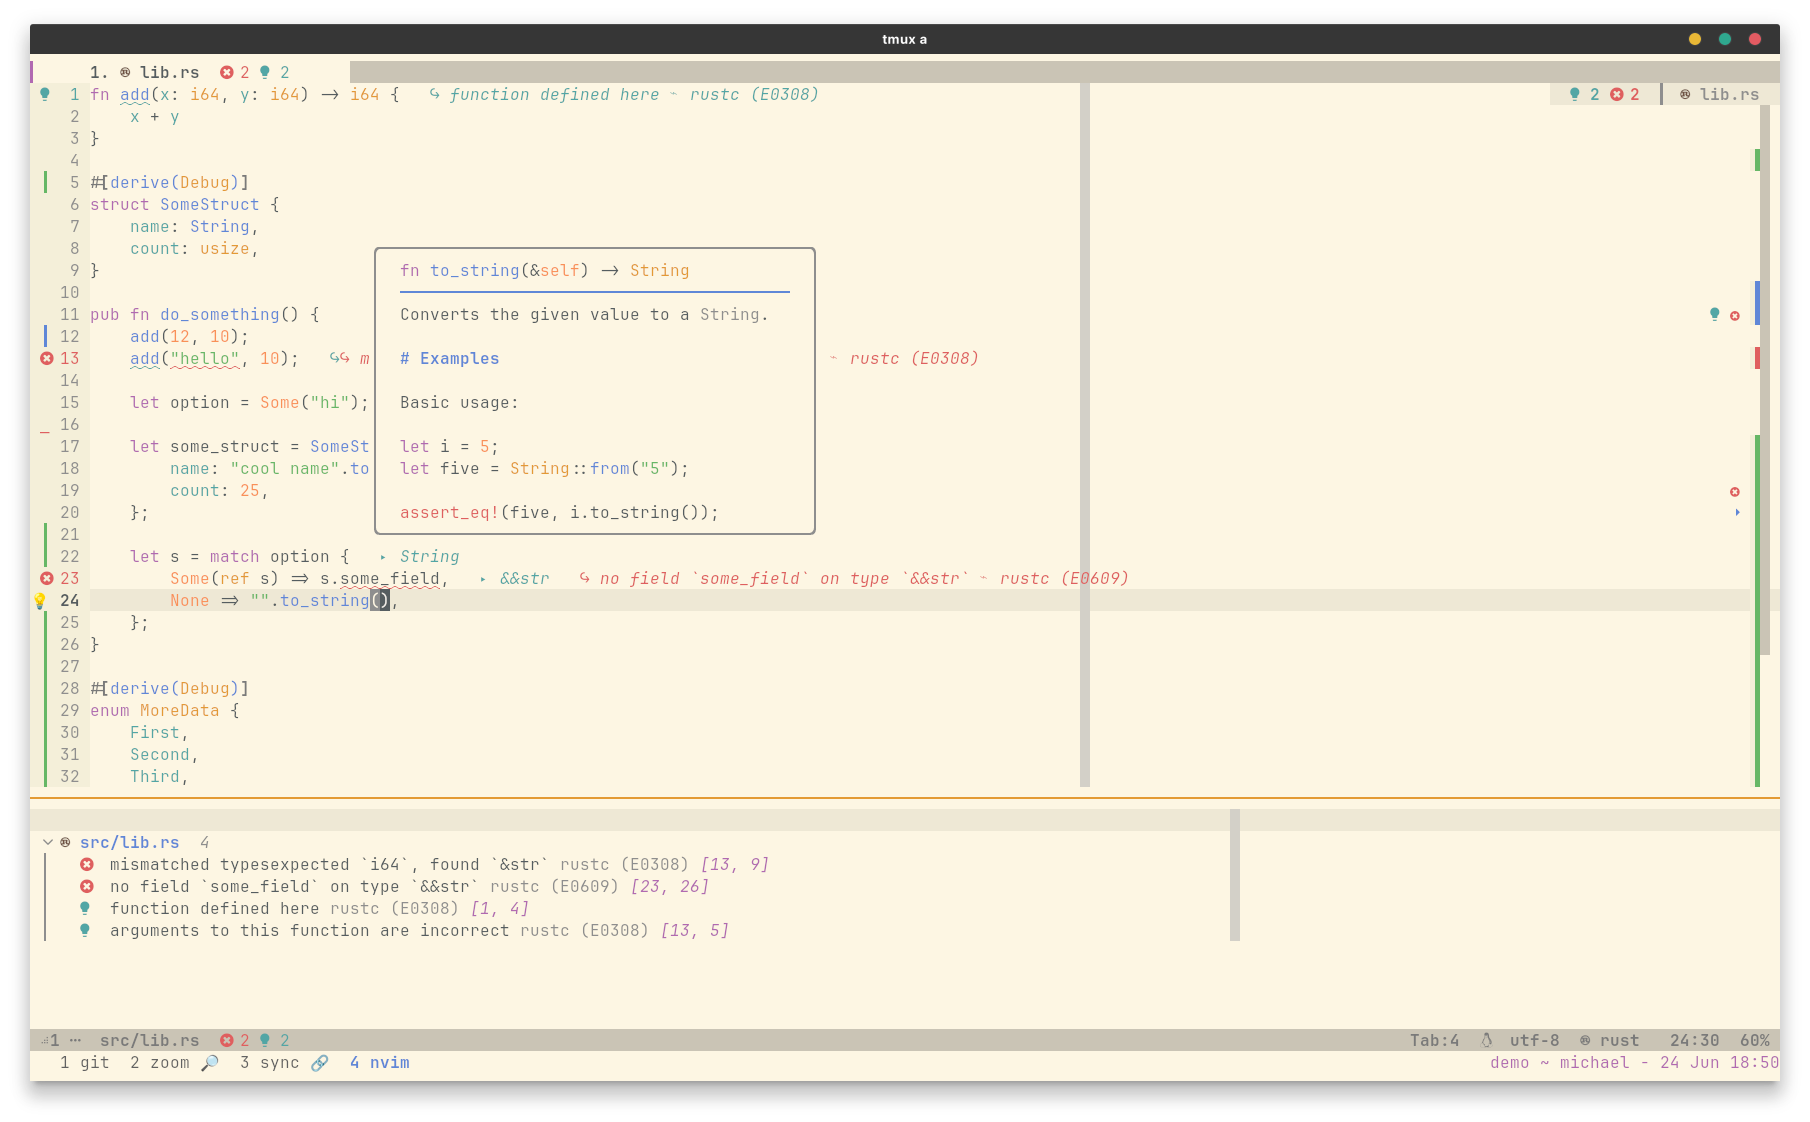Click the lower red error marker in the scrollbar
Viewport: 1810px width, 1122px height.
click(1735, 491)
